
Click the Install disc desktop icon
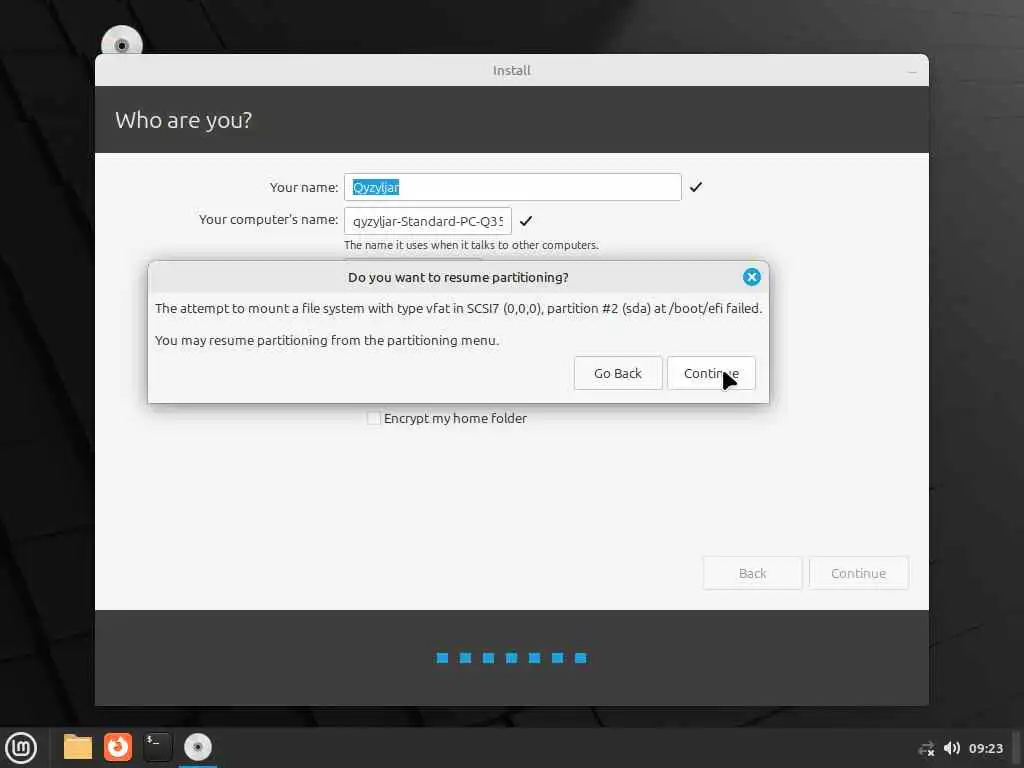[x=122, y=40]
